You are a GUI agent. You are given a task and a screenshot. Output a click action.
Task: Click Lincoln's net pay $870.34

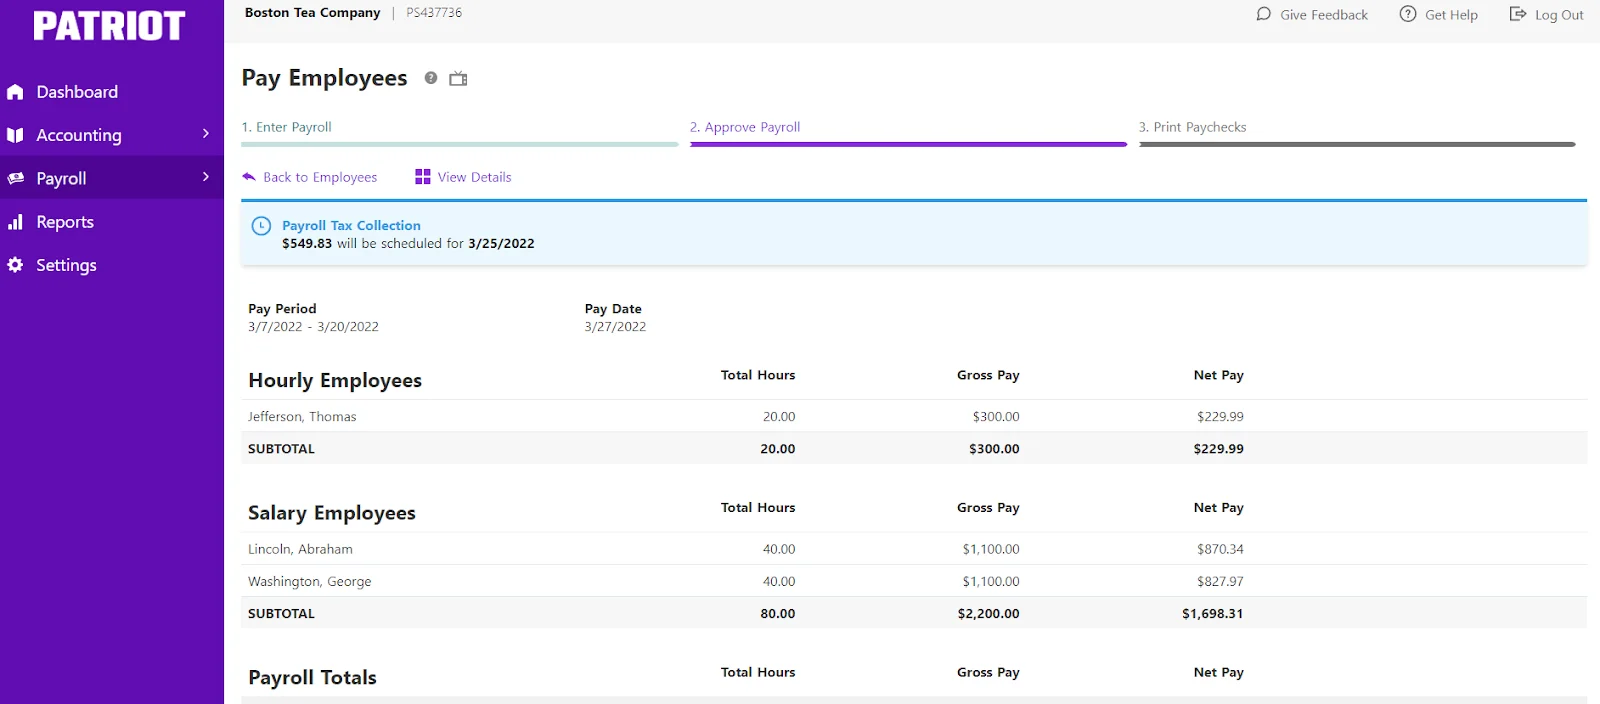(1220, 549)
